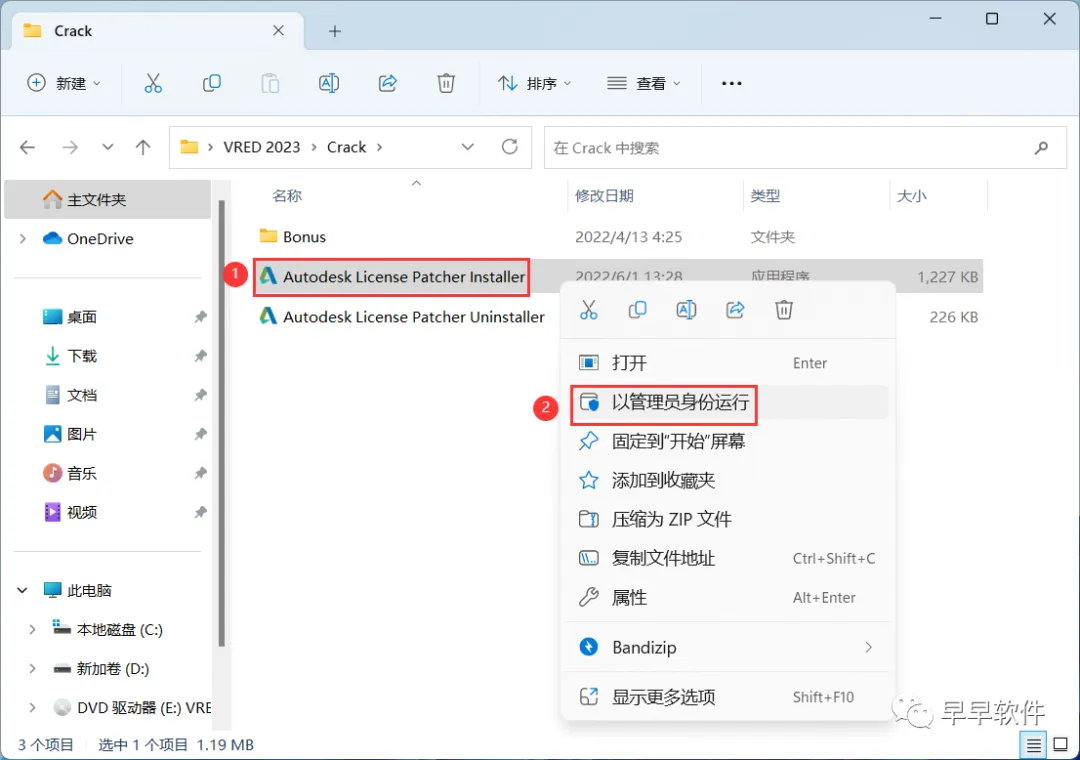1080x760 pixels.
Task: Expand the OneDrive tree node
Action: pos(23,238)
